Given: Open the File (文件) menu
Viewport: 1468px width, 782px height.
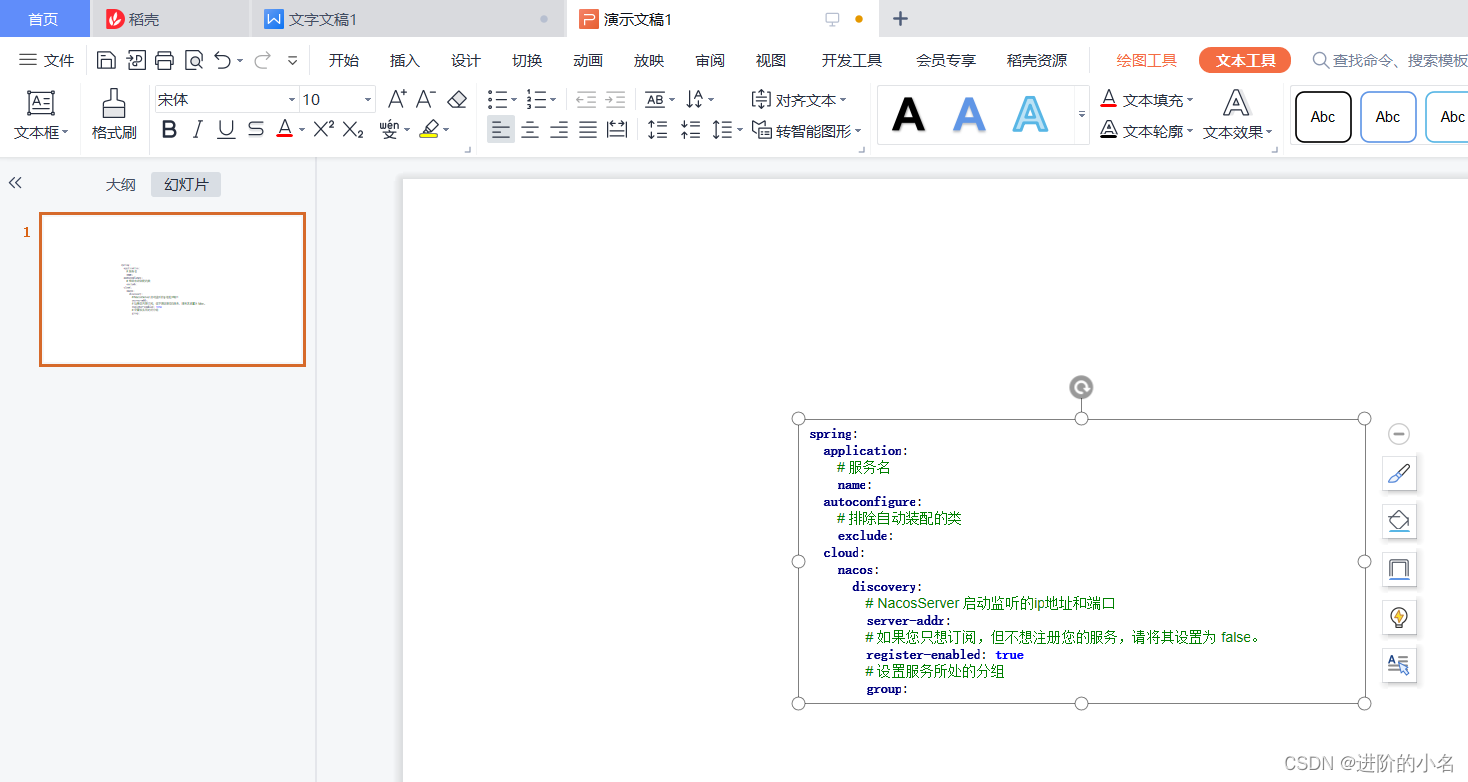Looking at the screenshot, I should pos(47,60).
